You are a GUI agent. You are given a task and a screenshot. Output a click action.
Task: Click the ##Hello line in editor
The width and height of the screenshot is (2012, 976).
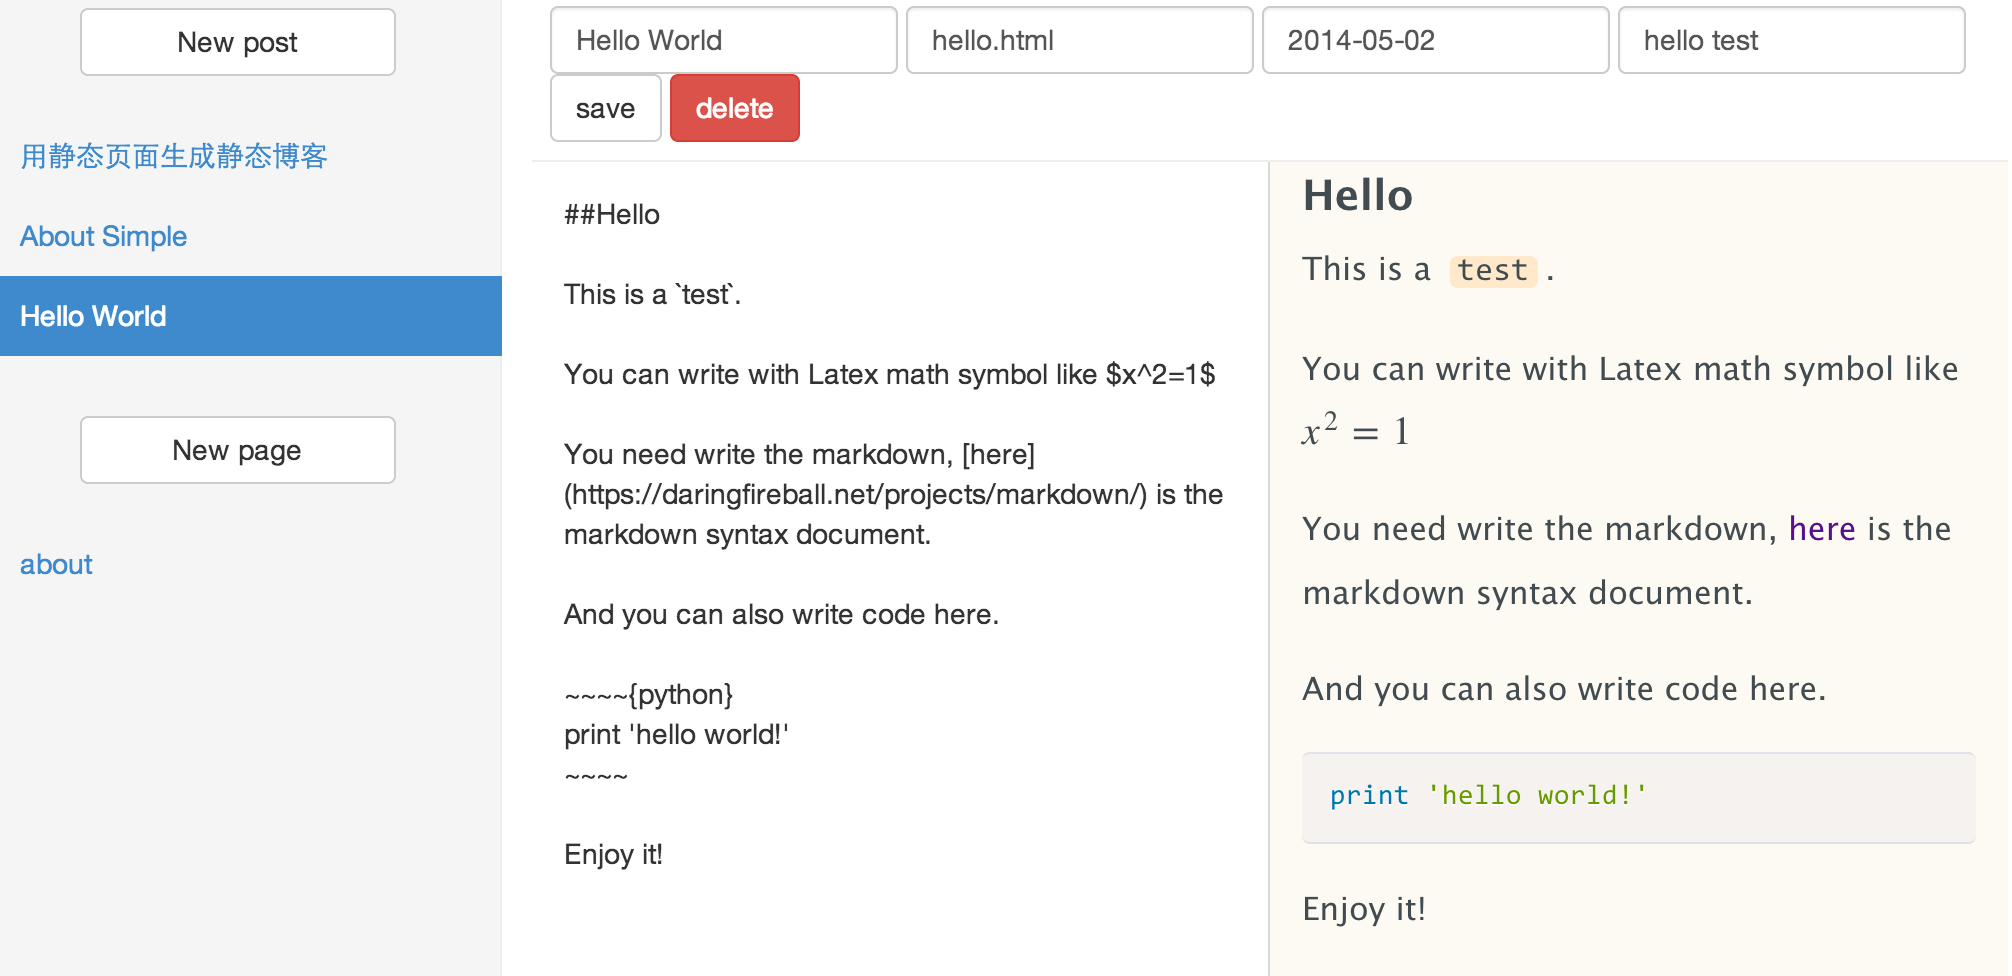pos(612,214)
